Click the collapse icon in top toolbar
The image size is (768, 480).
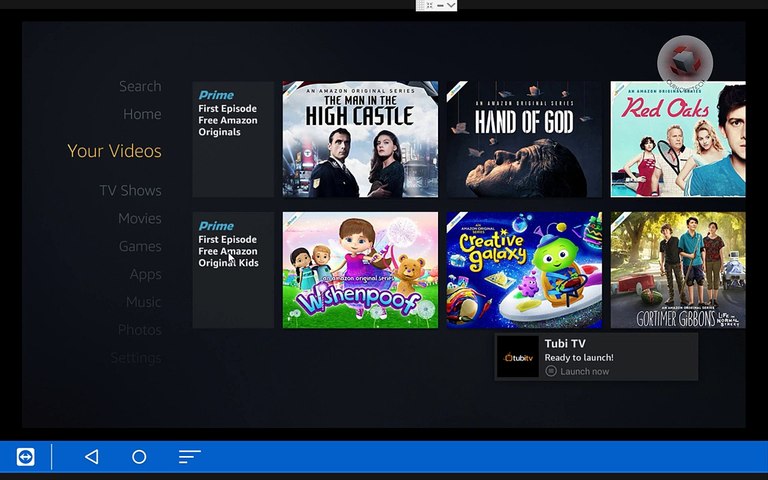pyautogui.click(x=429, y=5)
